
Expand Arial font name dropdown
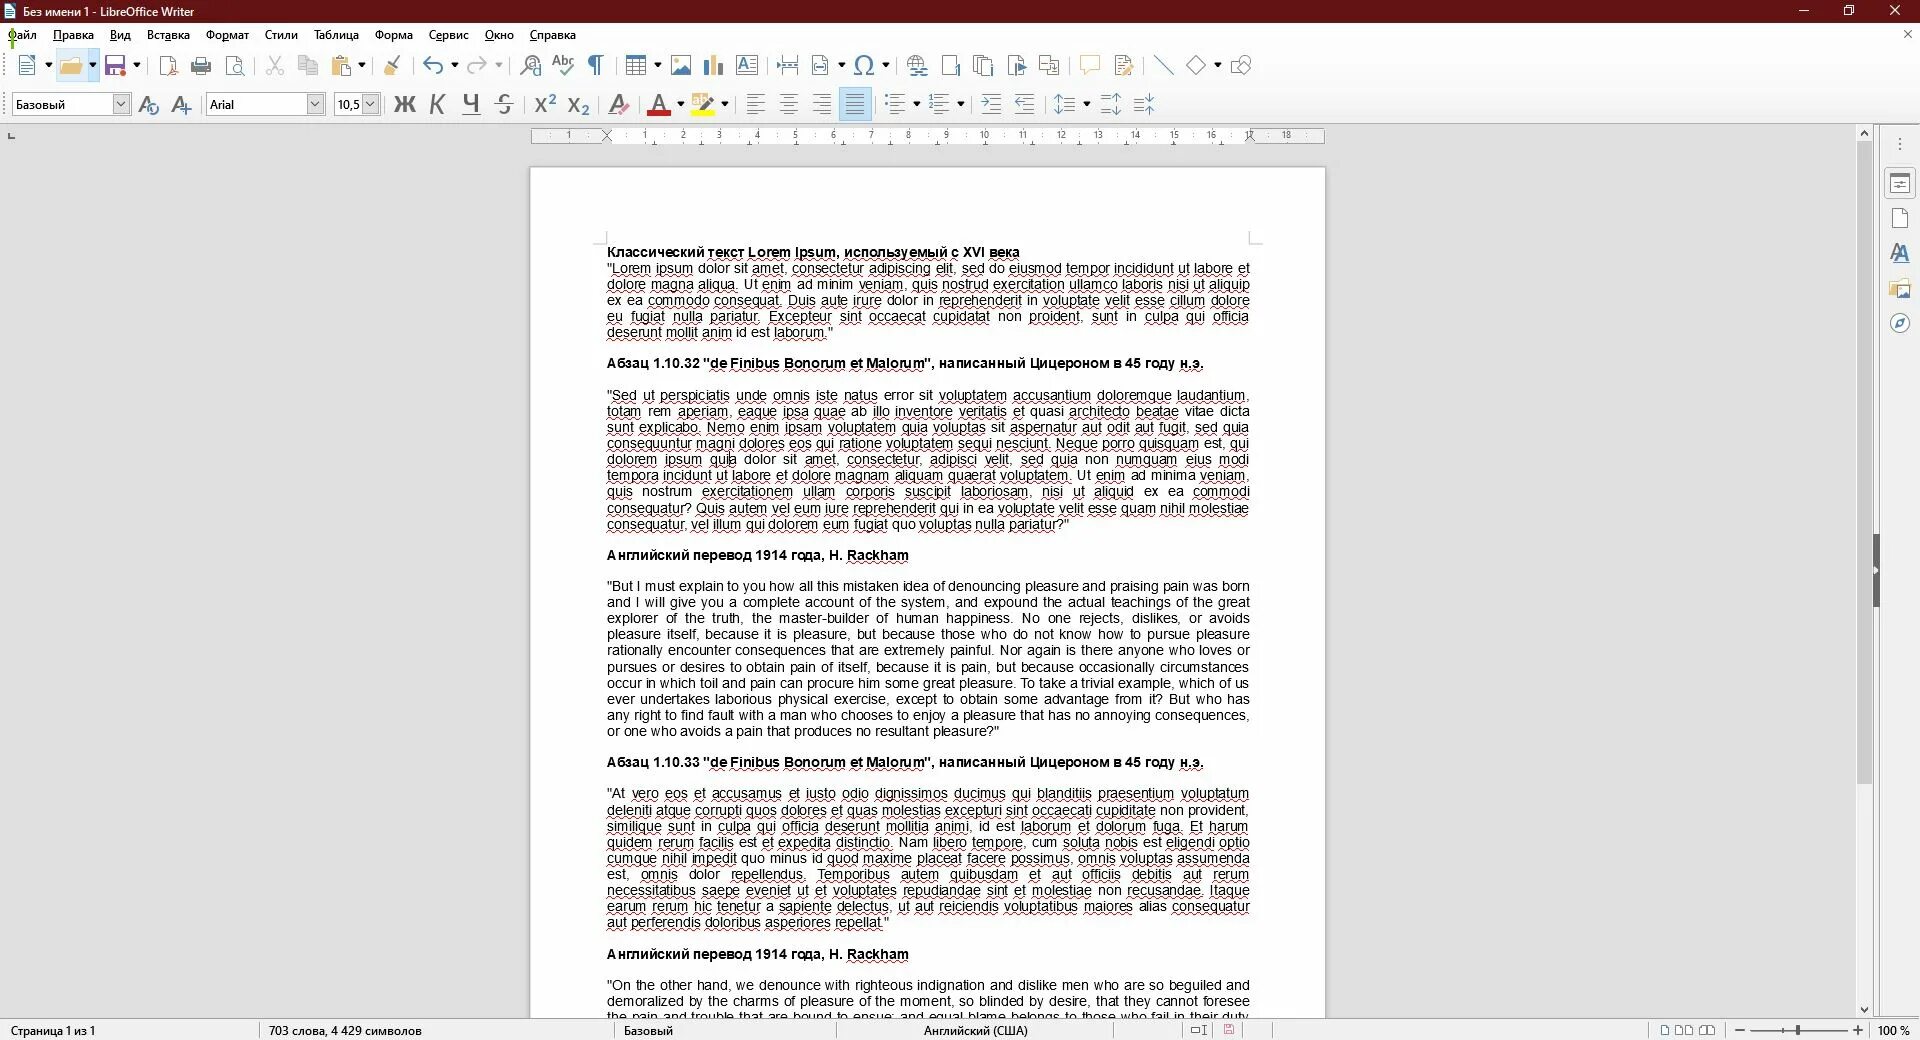point(315,104)
